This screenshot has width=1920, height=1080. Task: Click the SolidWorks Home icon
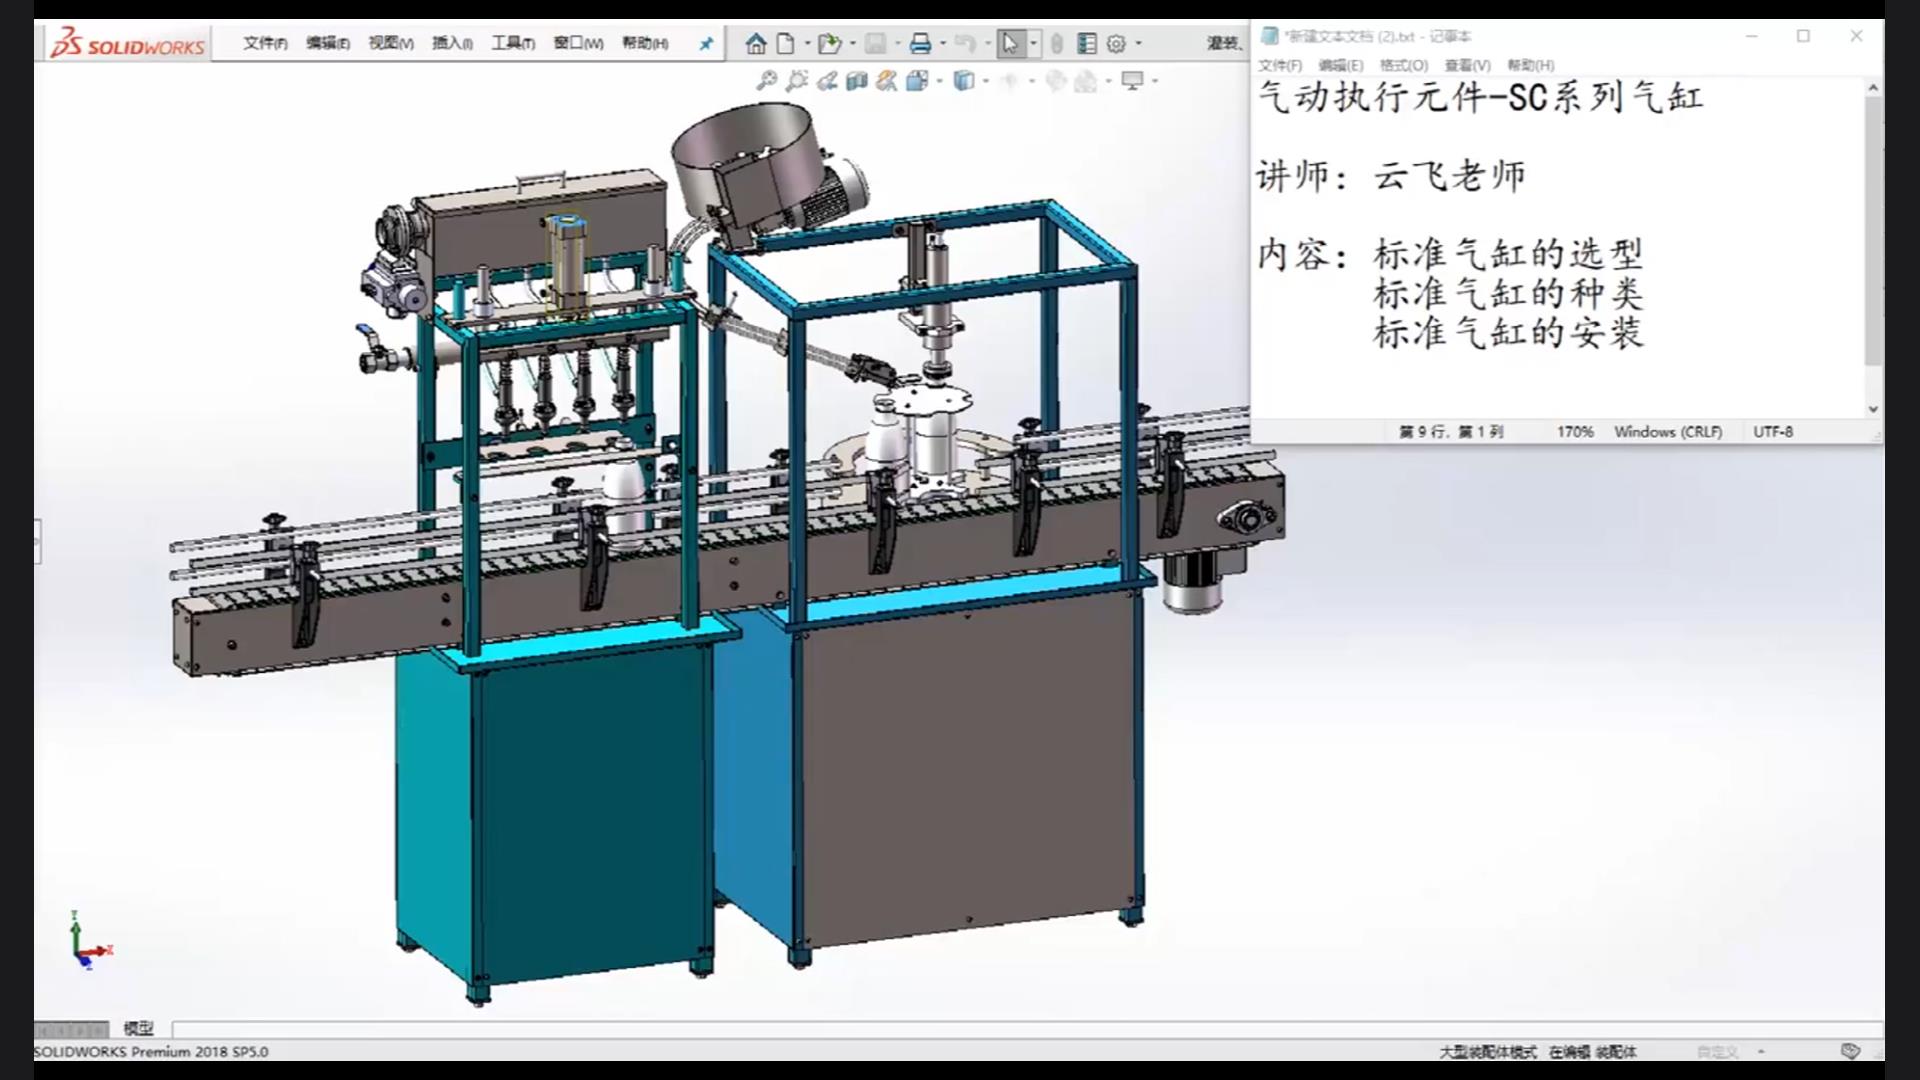[x=756, y=44]
